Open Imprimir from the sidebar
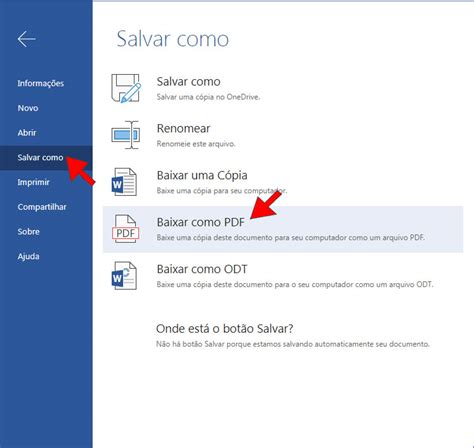Viewport: 474px width, 448px height. pos(33,182)
